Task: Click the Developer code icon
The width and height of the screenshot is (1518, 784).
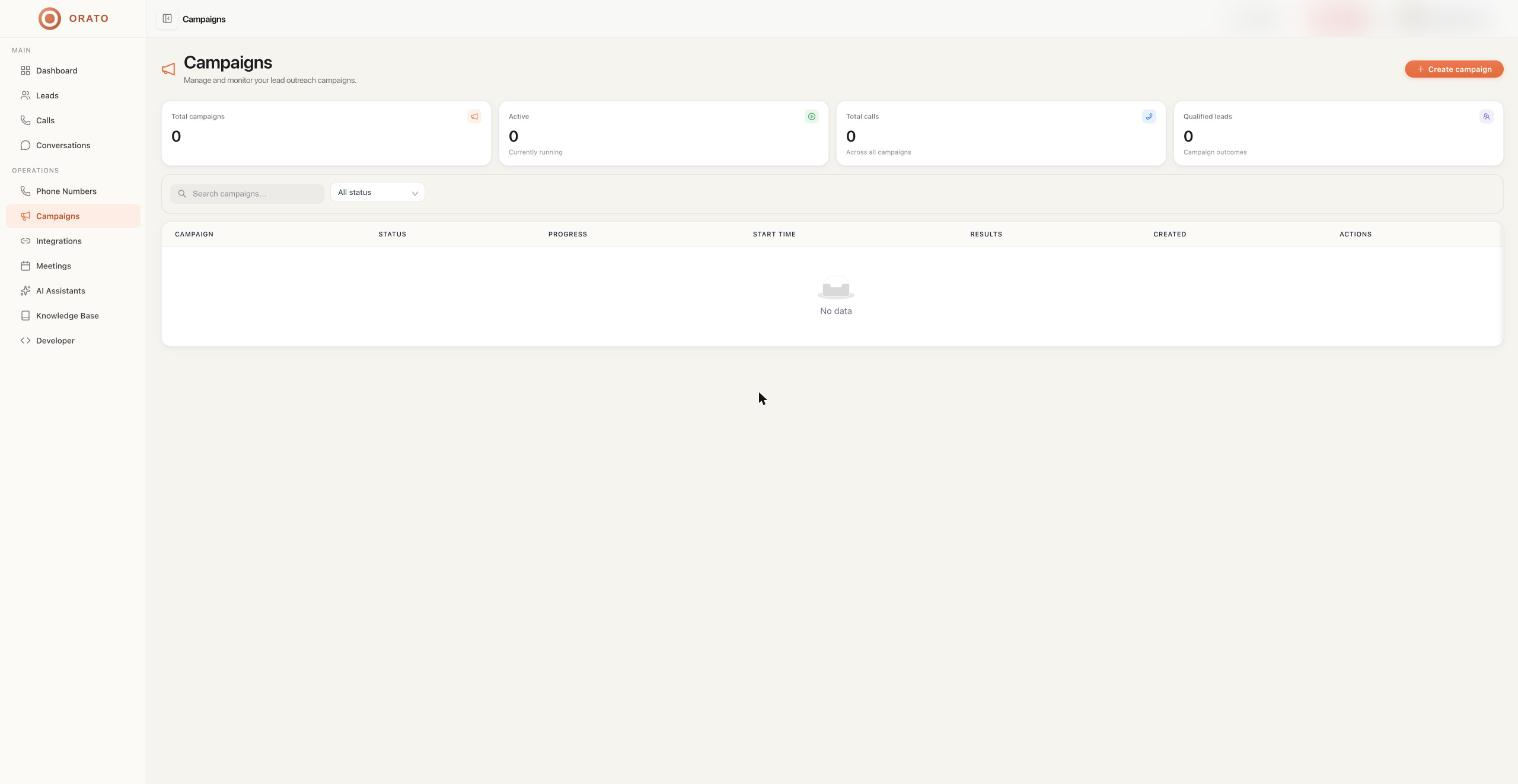Action: [x=25, y=341]
